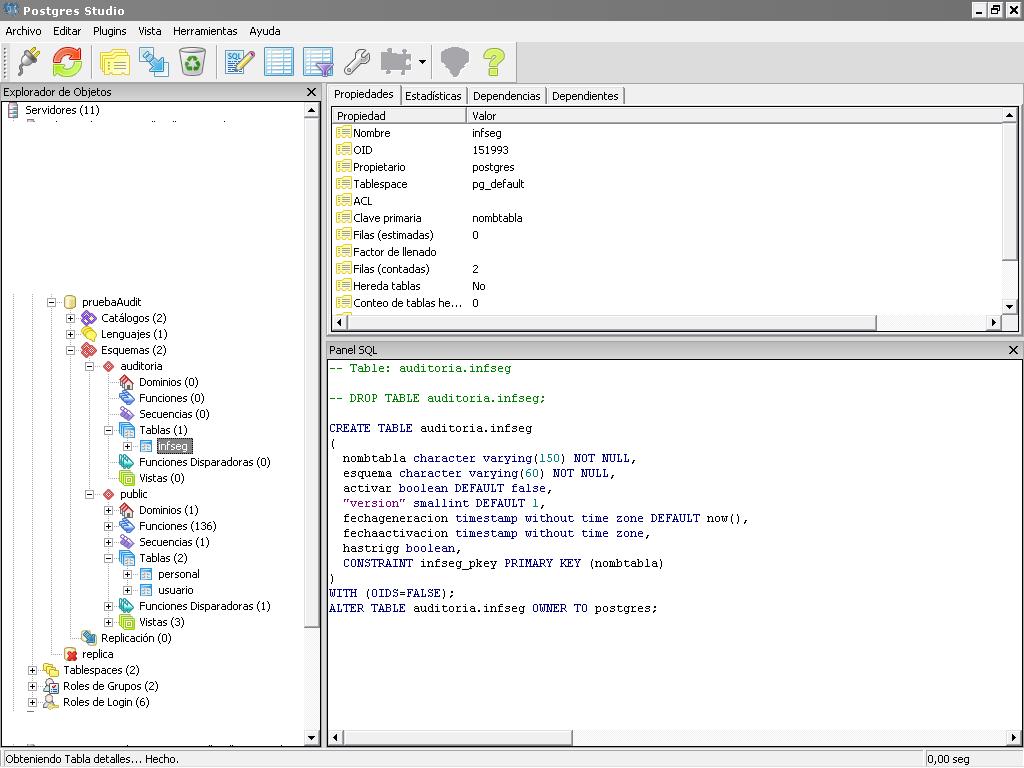Open the maintenance wrench tool
This screenshot has width=1024, height=768.
[x=357, y=62]
